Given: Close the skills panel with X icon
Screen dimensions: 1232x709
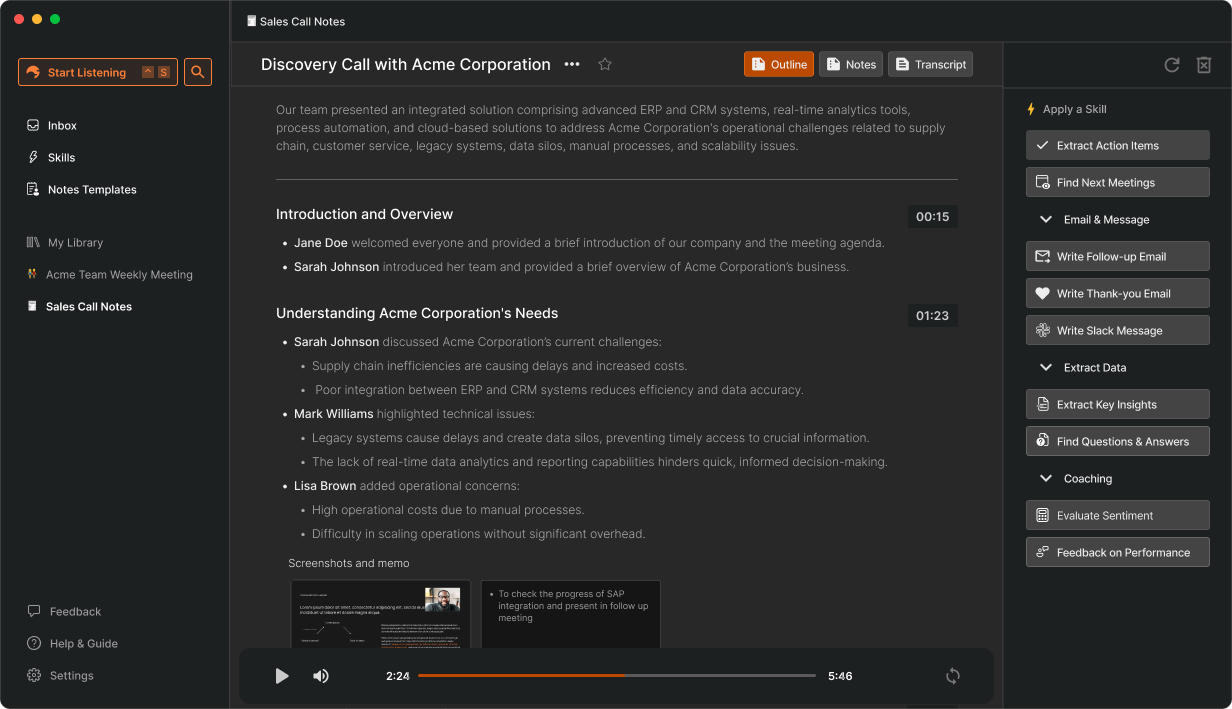Looking at the screenshot, I should (1204, 65).
